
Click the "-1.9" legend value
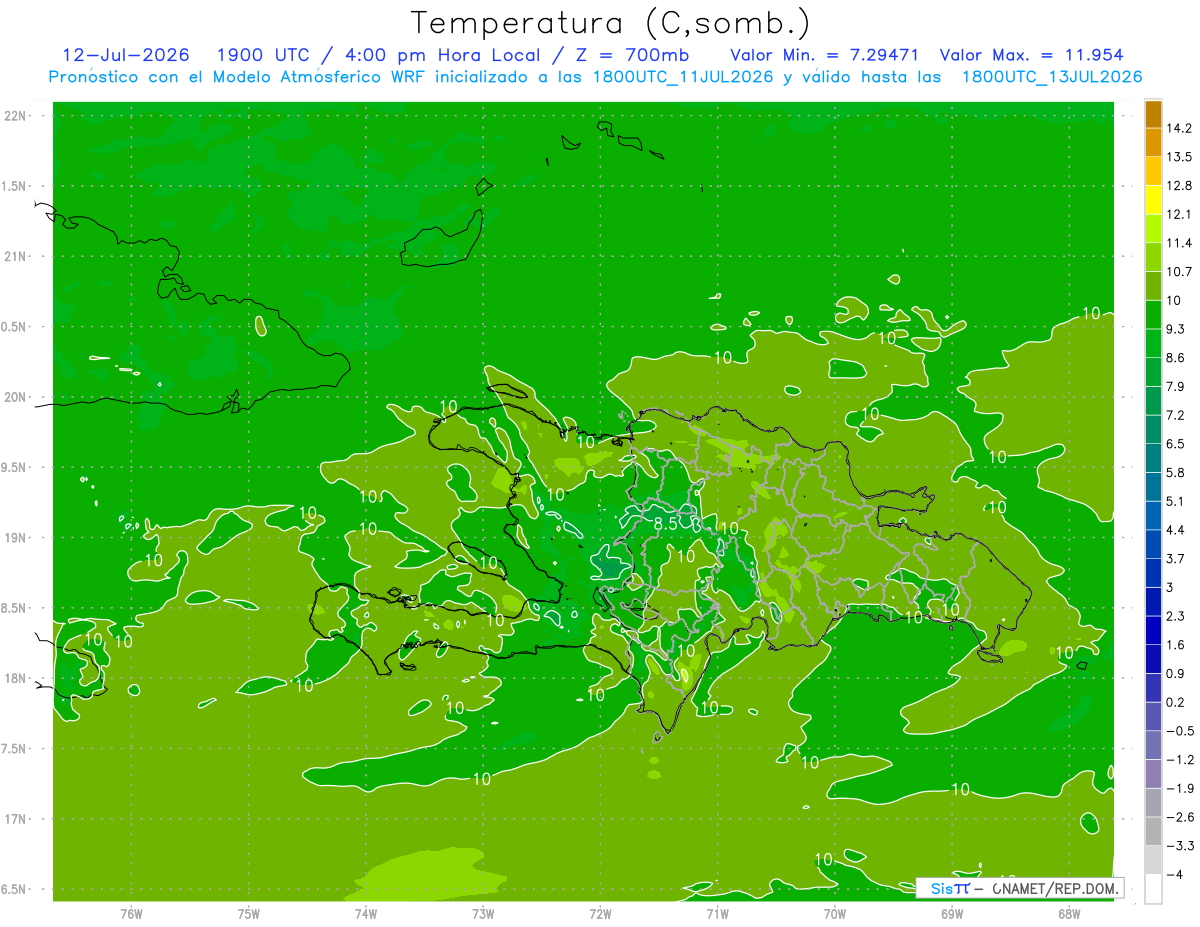click(1179, 789)
